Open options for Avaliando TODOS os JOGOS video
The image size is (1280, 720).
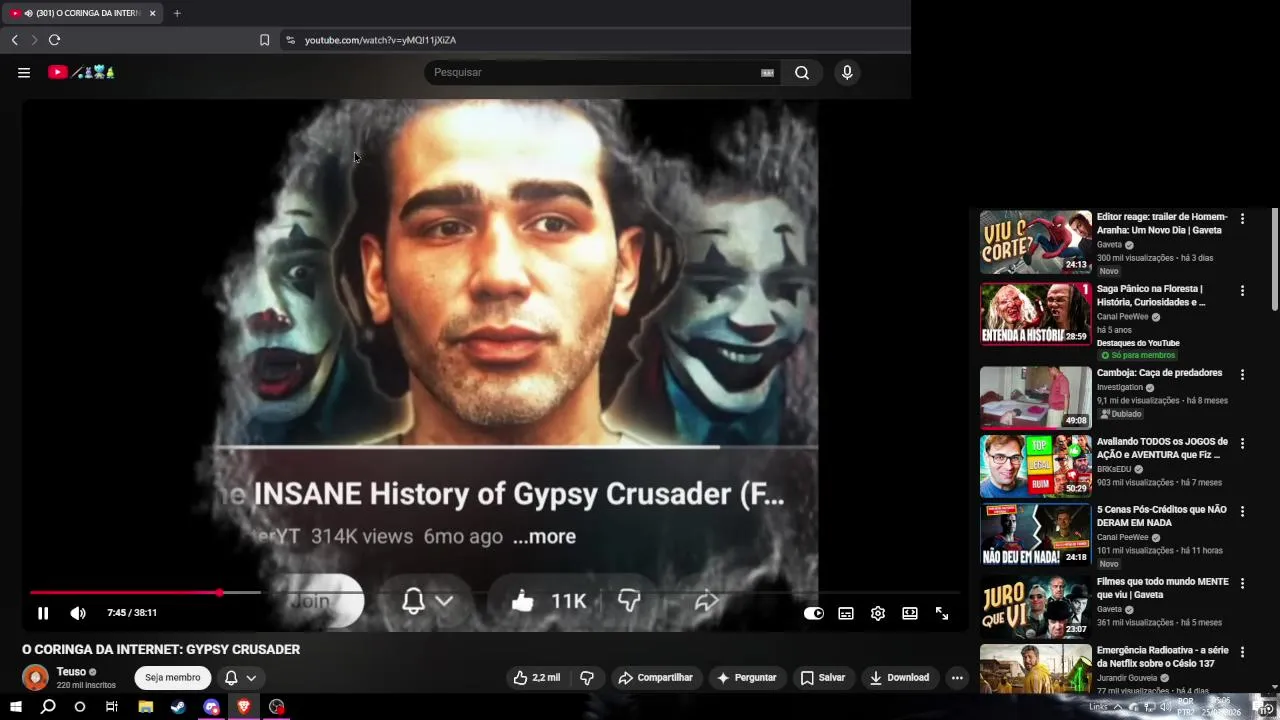(x=1242, y=442)
